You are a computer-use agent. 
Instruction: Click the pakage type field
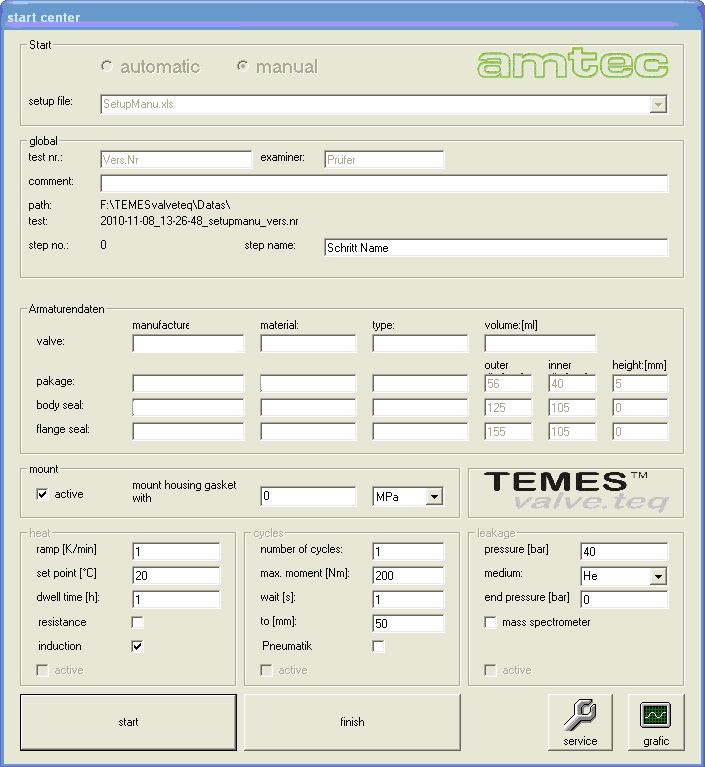(420, 384)
